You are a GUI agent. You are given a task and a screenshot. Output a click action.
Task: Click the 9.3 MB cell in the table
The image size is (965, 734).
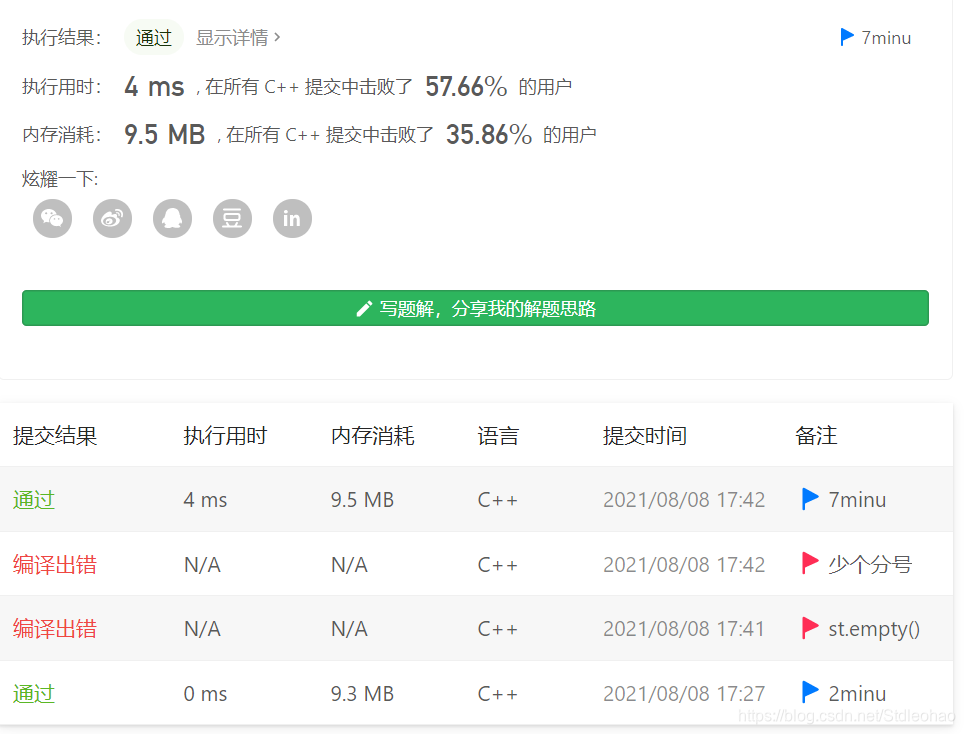pyautogui.click(x=362, y=693)
